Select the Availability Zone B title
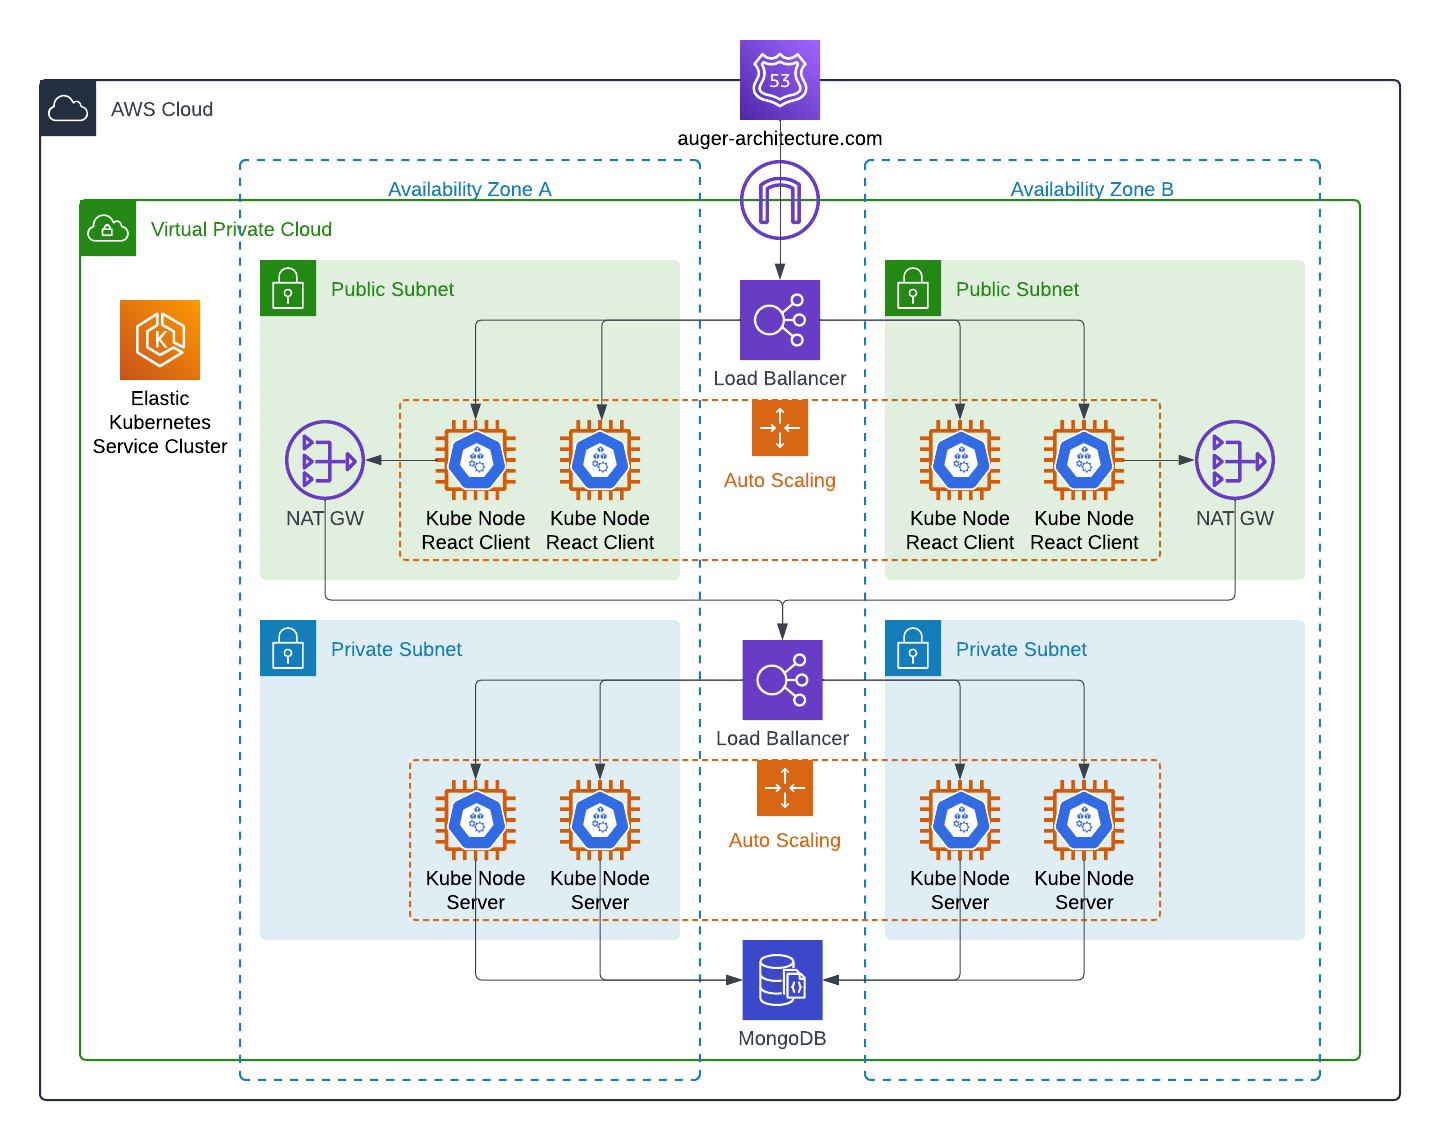The width and height of the screenshot is (1440, 1140). tap(1092, 189)
